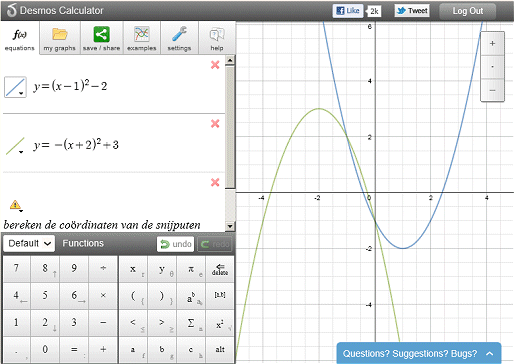514x364 pixels.
Task: Select the Functions keypad tab
Action: tap(83, 243)
